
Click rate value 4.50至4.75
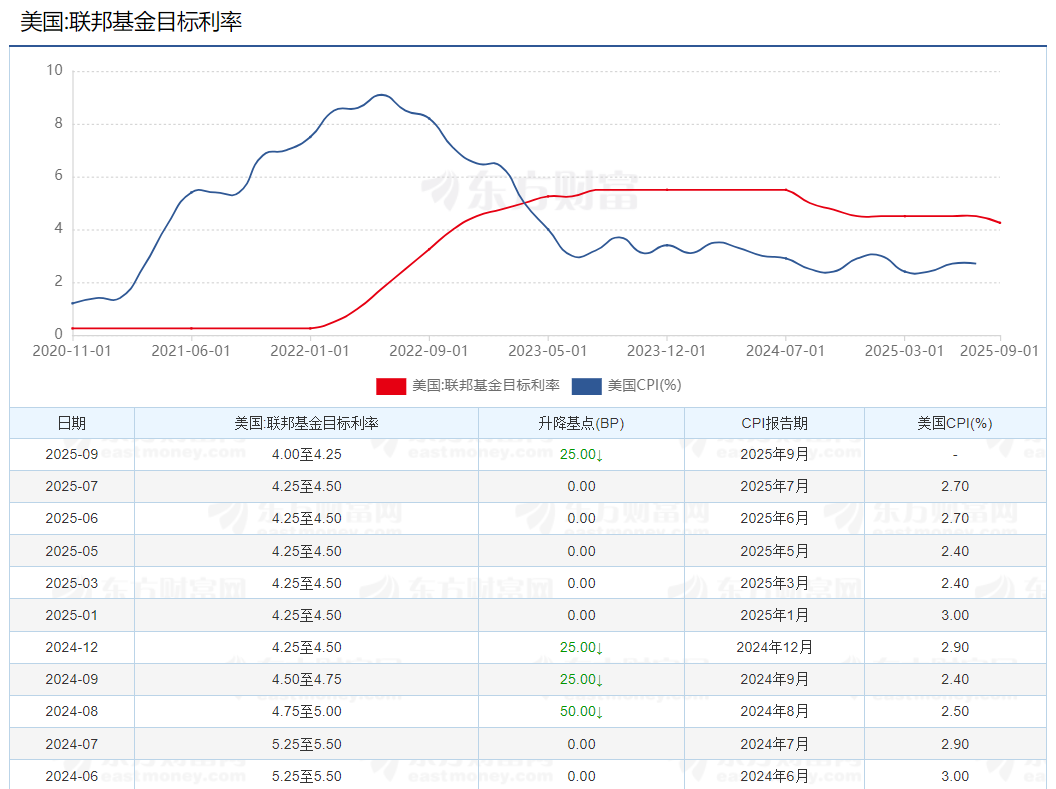coord(306,679)
